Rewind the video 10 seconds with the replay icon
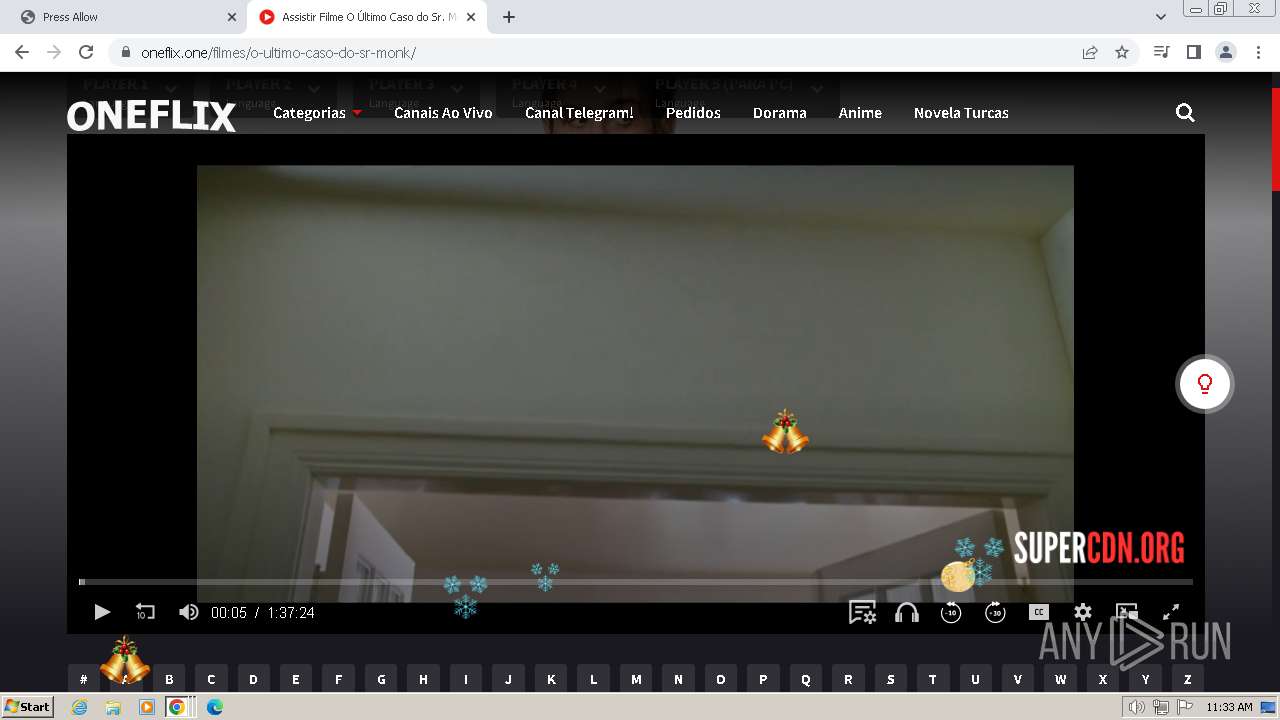The width and height of the screenshot is (1280, 720). click(x=145, y=612)
